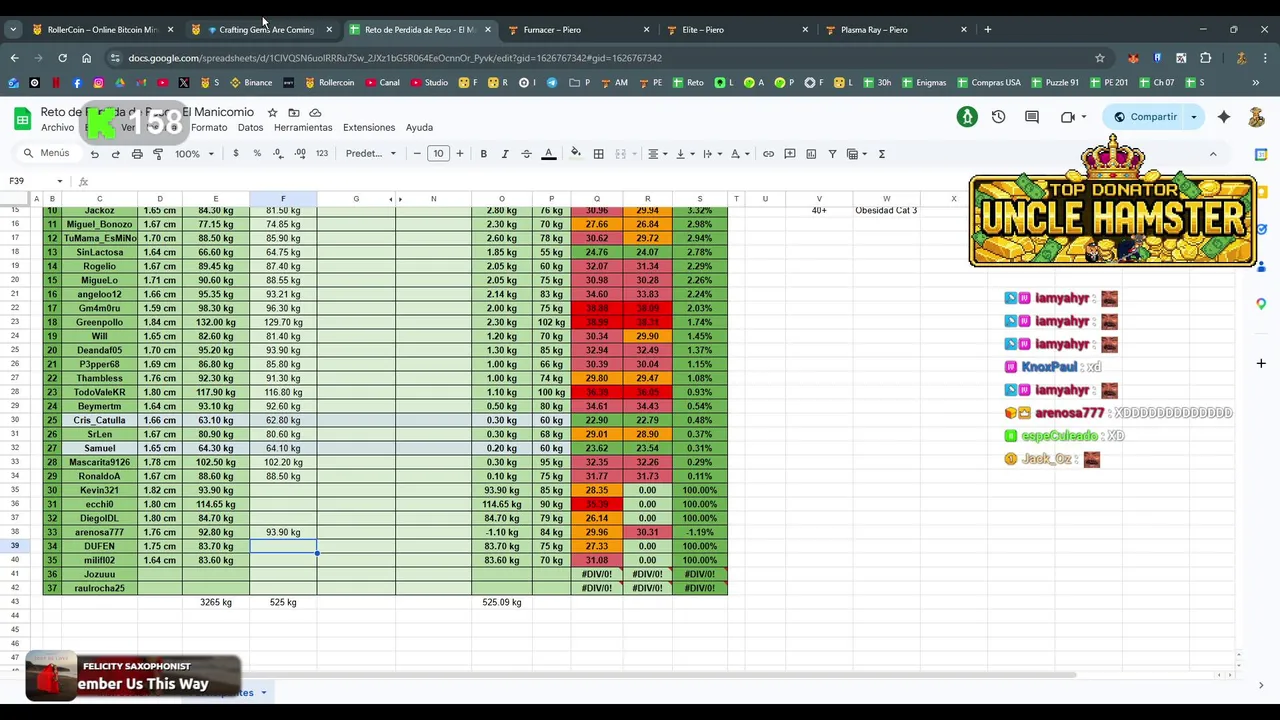Image resolution: width=1280 pixels, height=720 pixels.
Task: Decrease decimal places
Action: click(x=278, y=154)
